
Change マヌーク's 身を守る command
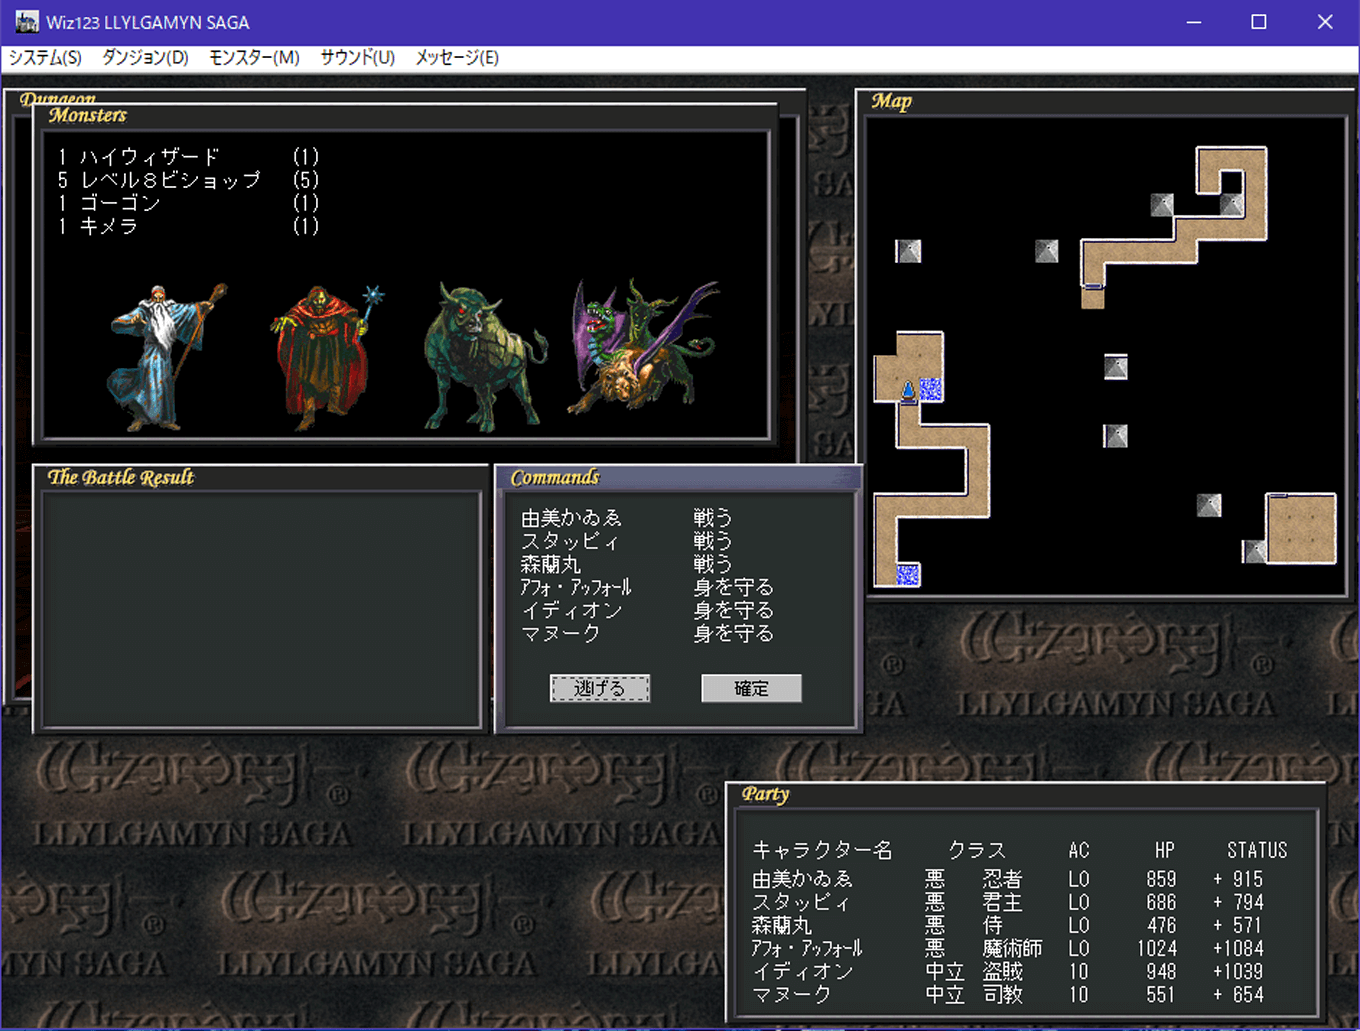(x=733, y=633)
